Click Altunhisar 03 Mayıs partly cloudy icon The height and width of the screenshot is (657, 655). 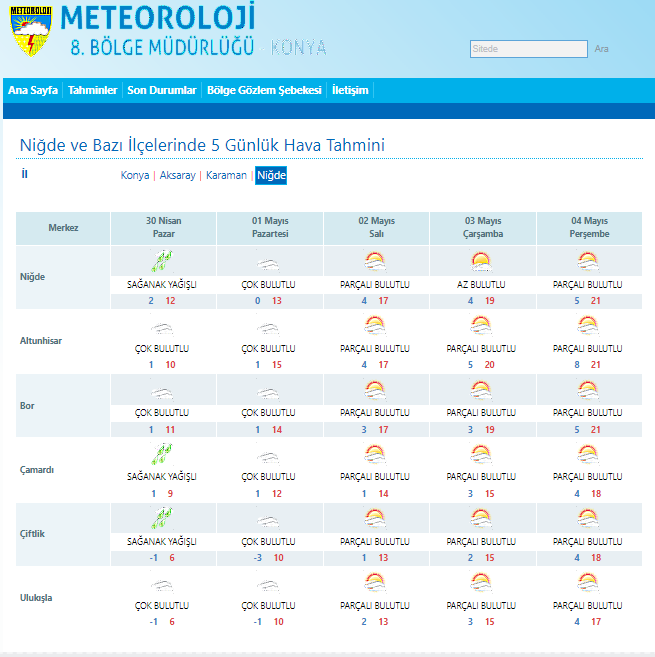[481, 326]
